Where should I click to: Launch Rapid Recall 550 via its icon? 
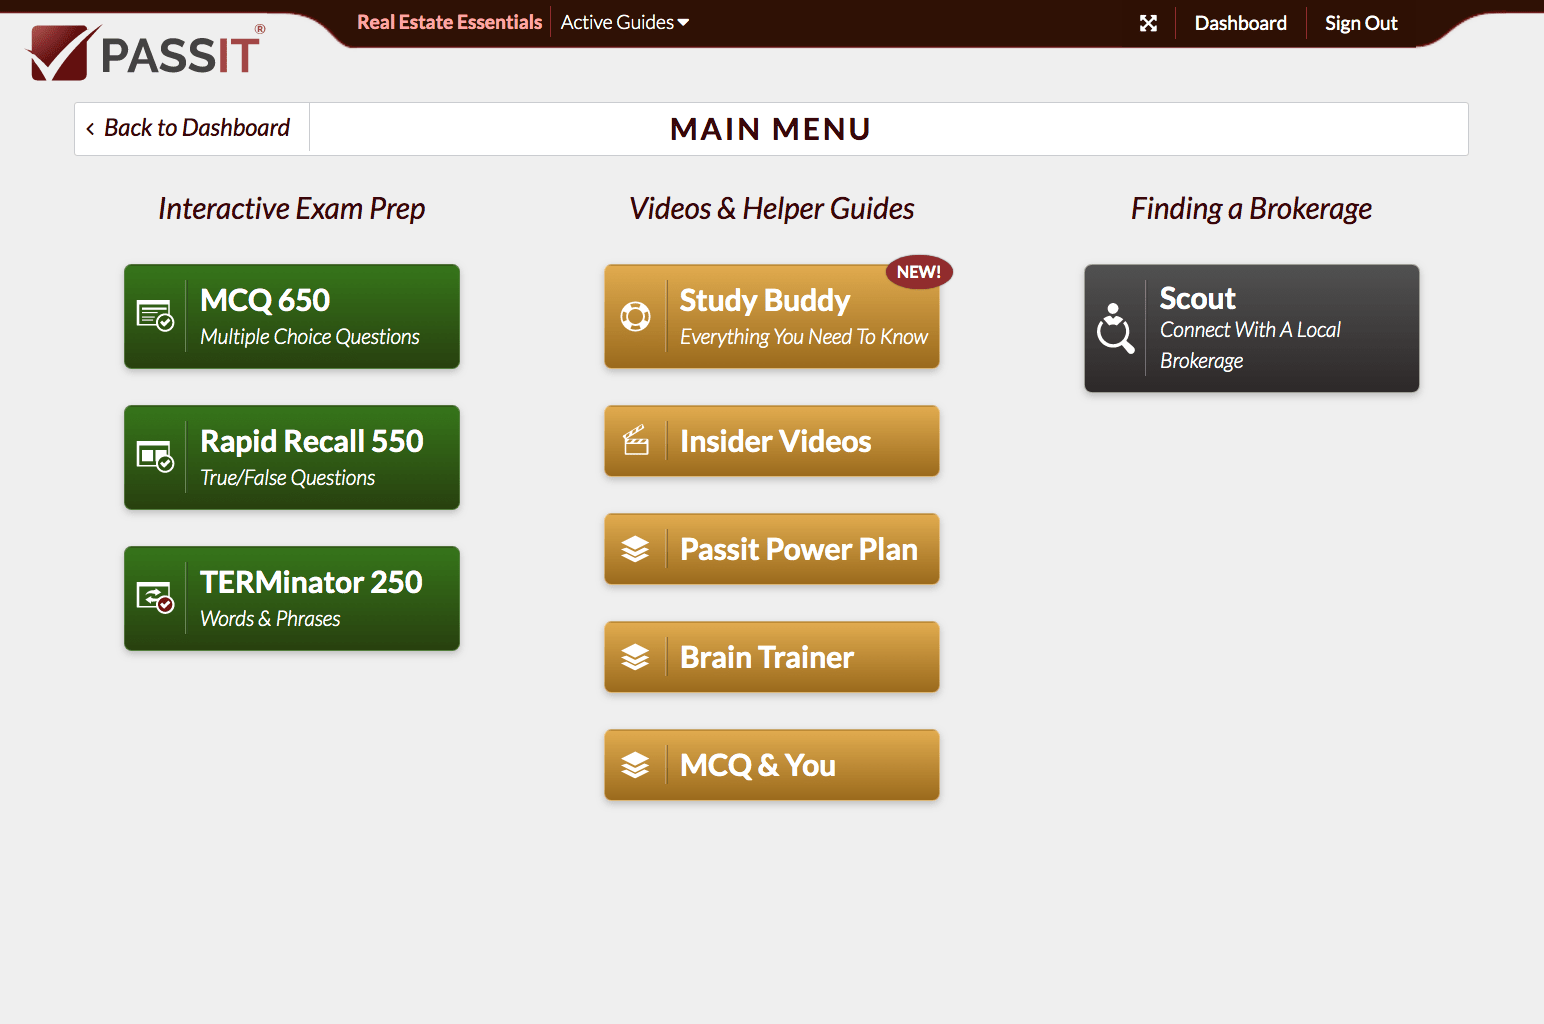coord(155,457)
